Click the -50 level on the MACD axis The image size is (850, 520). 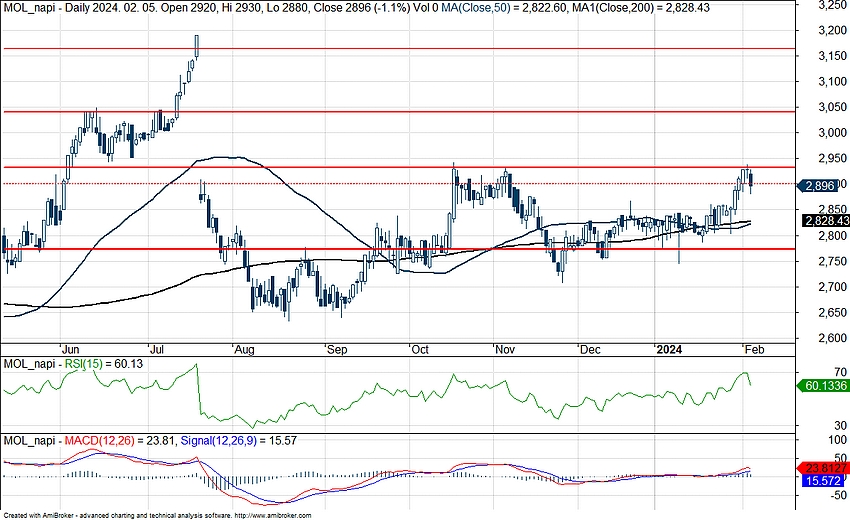(x=838, y=495)
